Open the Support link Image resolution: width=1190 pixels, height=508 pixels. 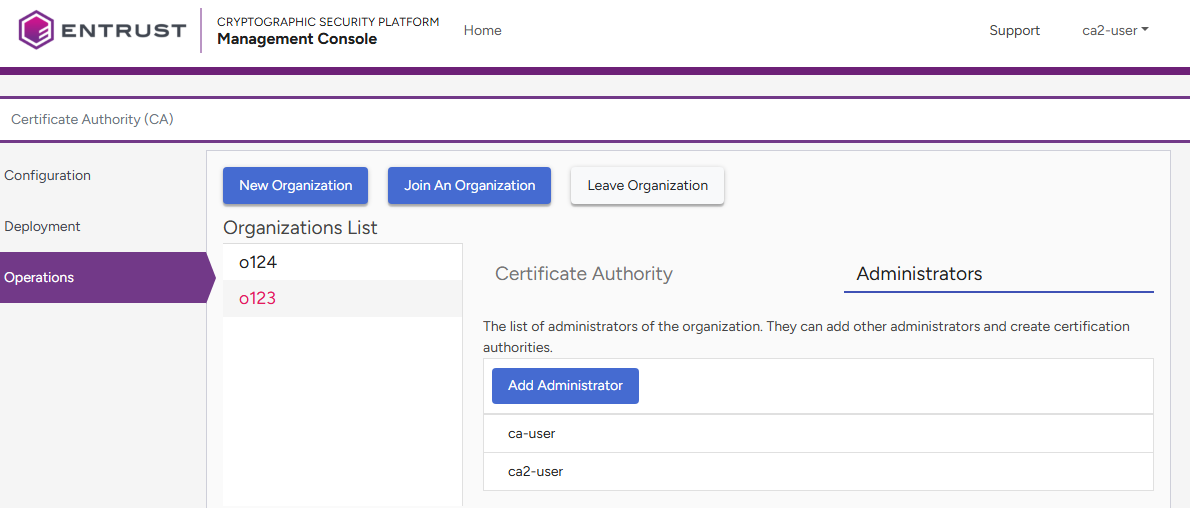(x=1014, y=30)
